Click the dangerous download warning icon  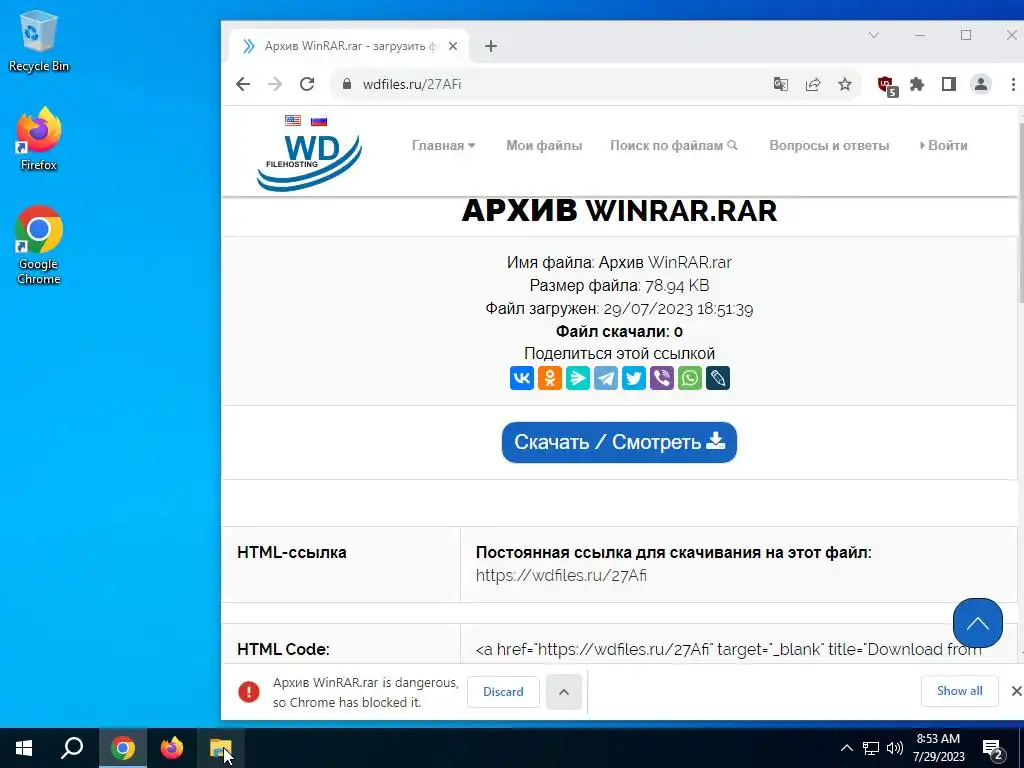point(249,692)
